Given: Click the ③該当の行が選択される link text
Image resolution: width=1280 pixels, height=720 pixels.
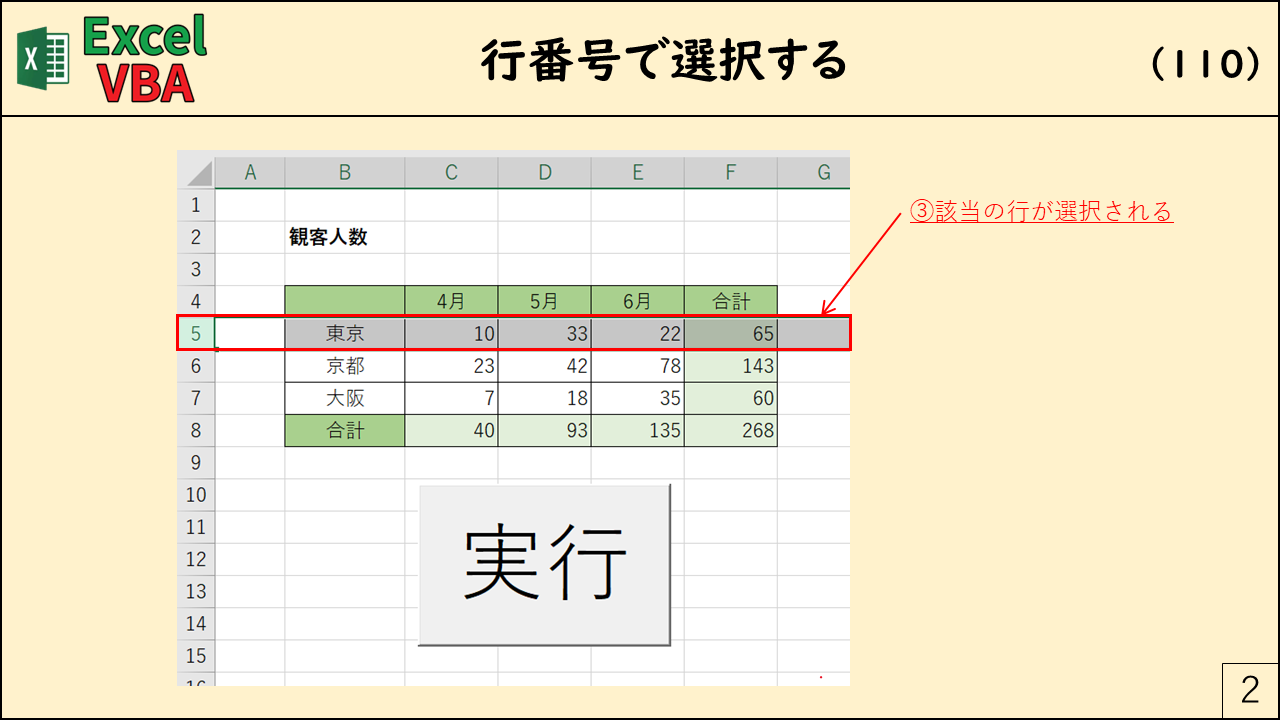Looking at the screenshot, I should (x=1040, y=212).
